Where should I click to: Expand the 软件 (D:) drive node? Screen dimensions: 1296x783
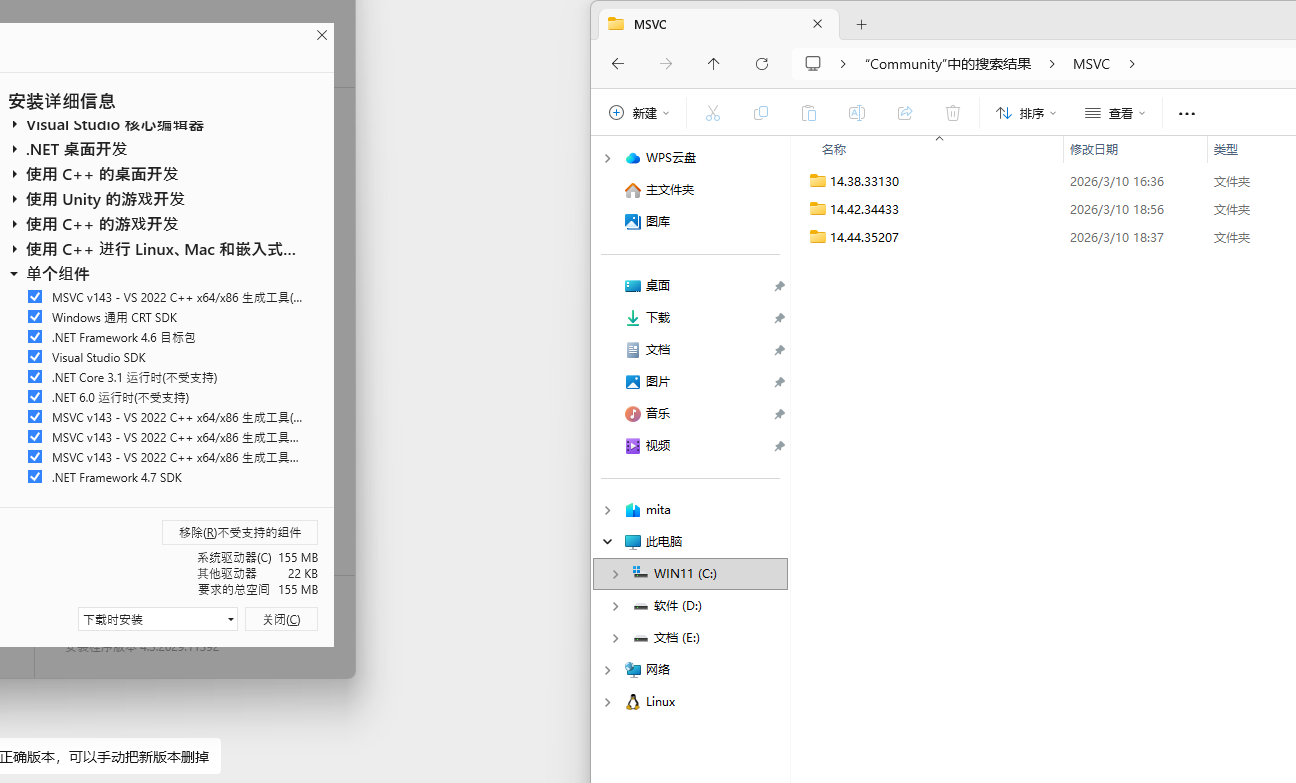pos(615,606)
